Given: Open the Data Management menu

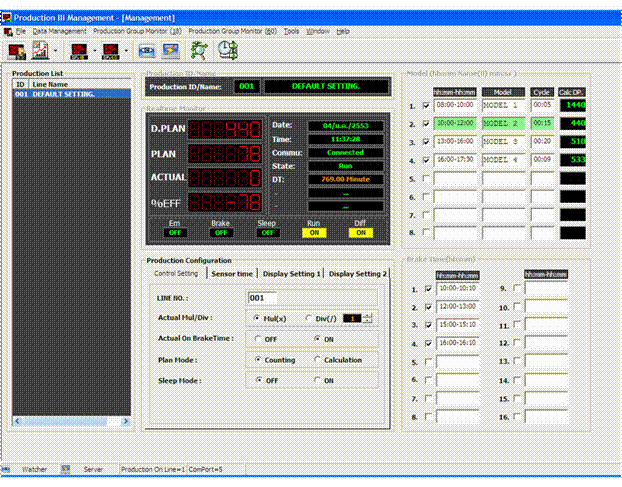Looking at the screenshot, I should pos(59,31).
